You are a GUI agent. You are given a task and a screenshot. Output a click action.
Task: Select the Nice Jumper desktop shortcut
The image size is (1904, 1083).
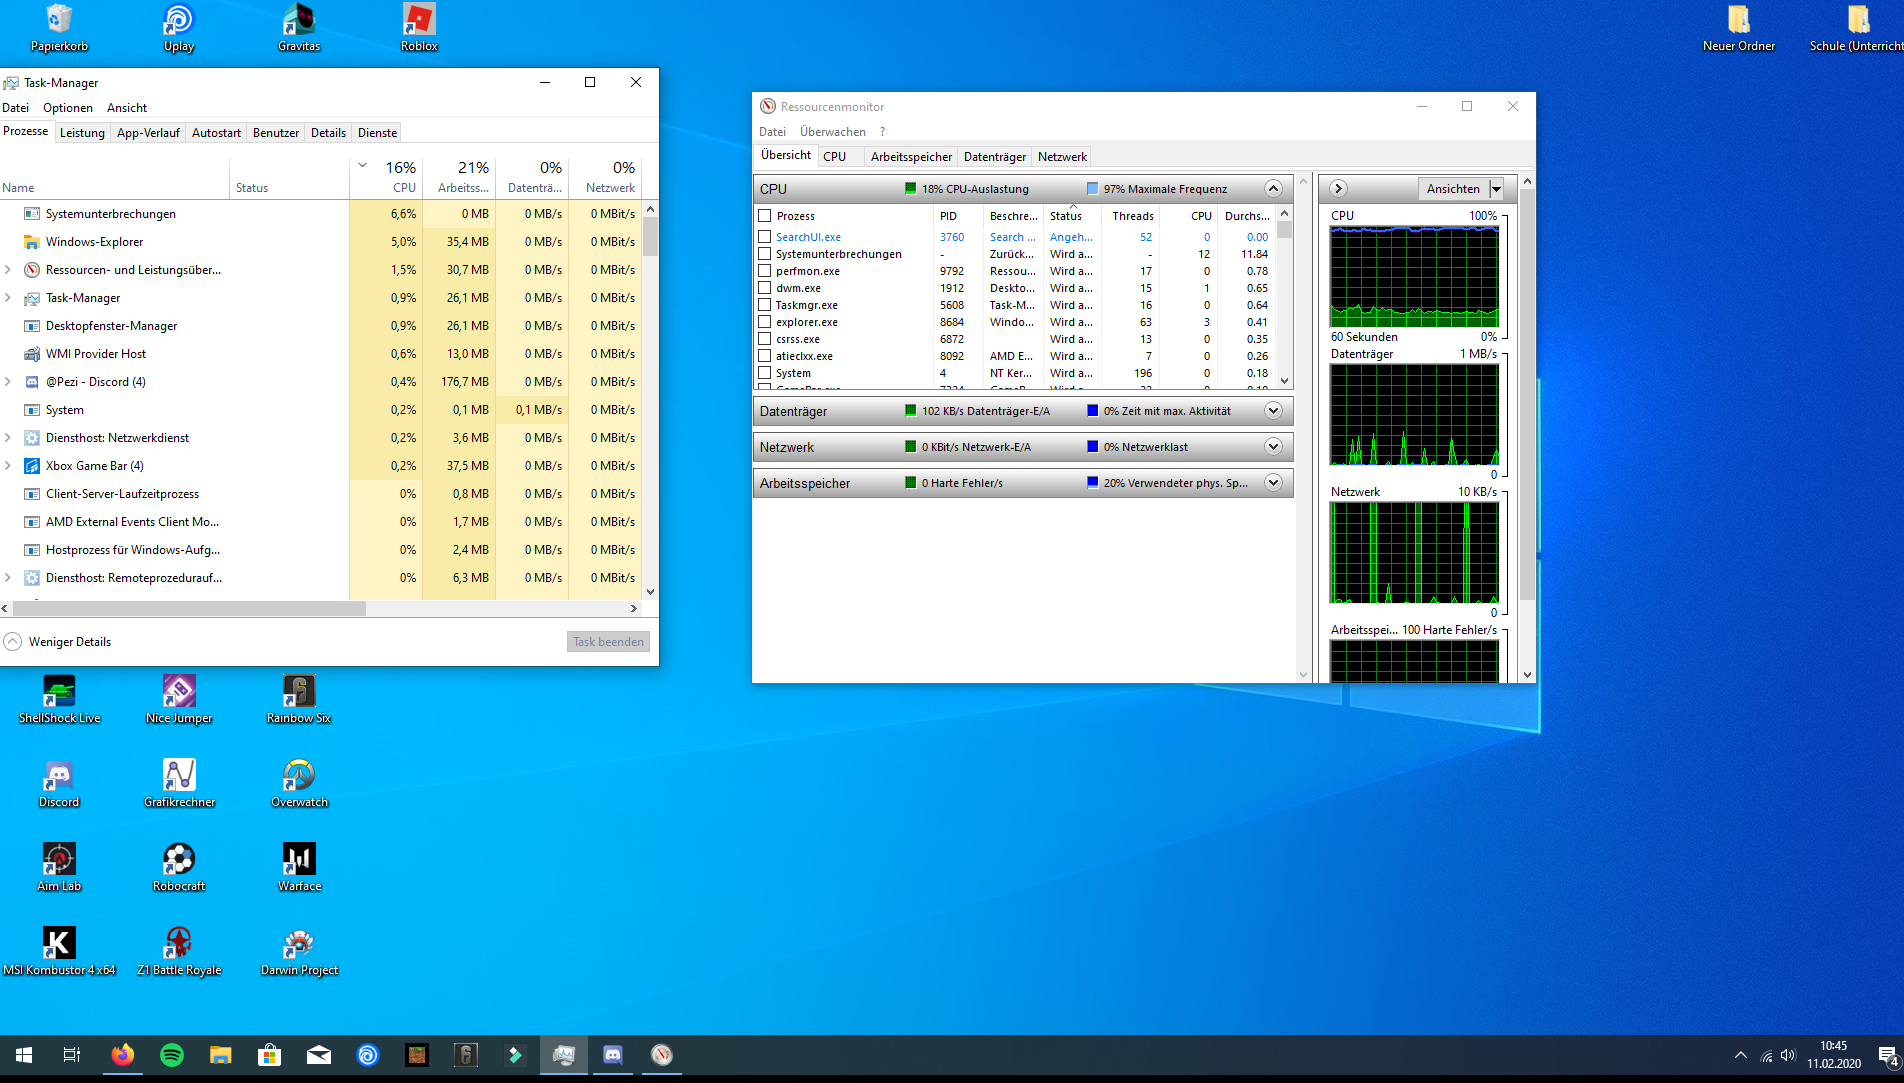point(179,699)
